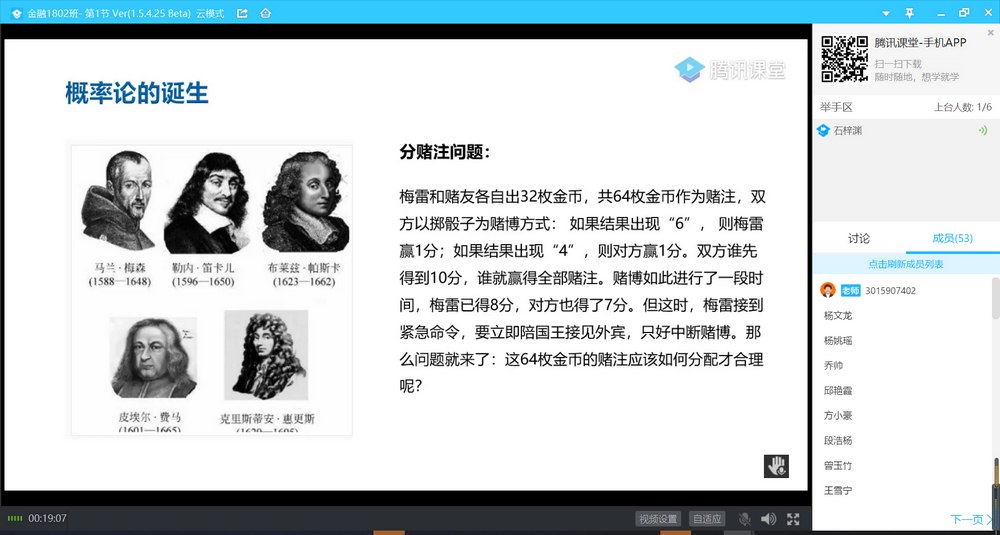Viewport: 1000px width, 535px height.
Task: Click the QR code for mobile app
Action: [x=844, y=59]
